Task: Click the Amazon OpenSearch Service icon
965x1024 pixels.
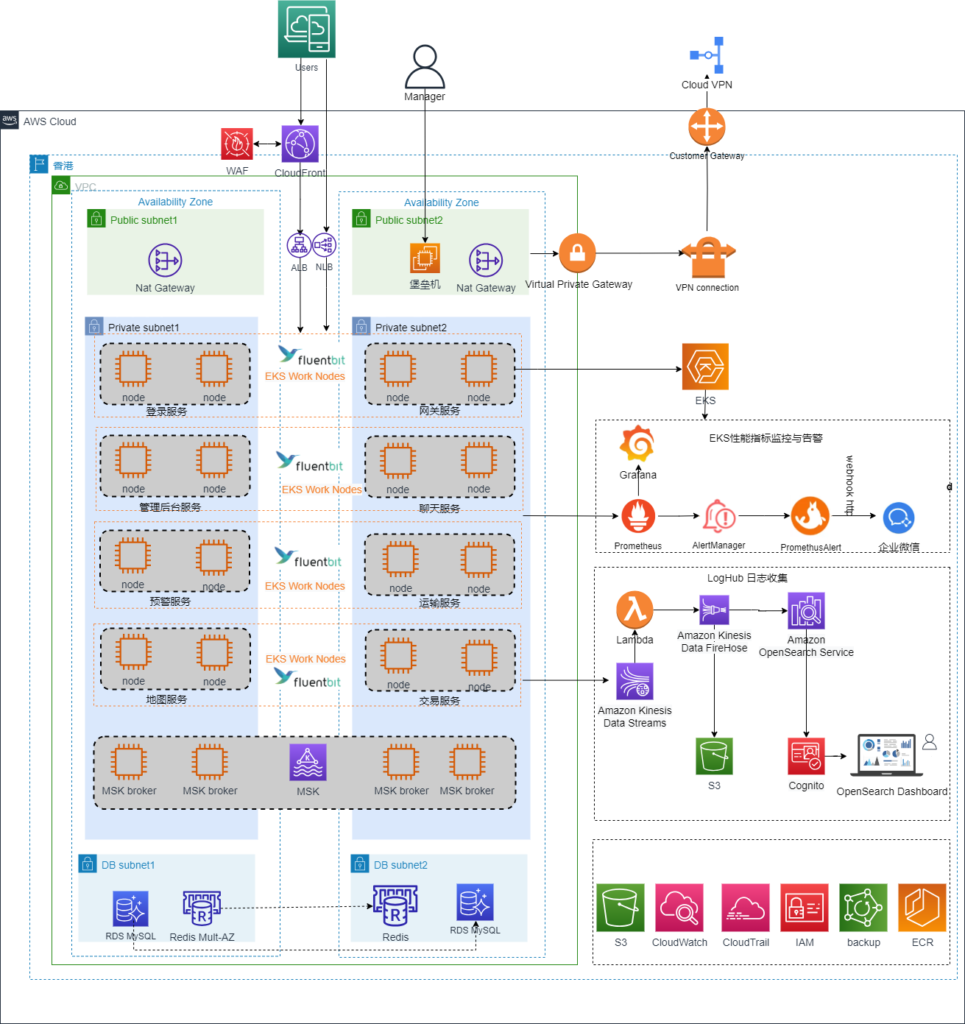Action: pos(806,611)
